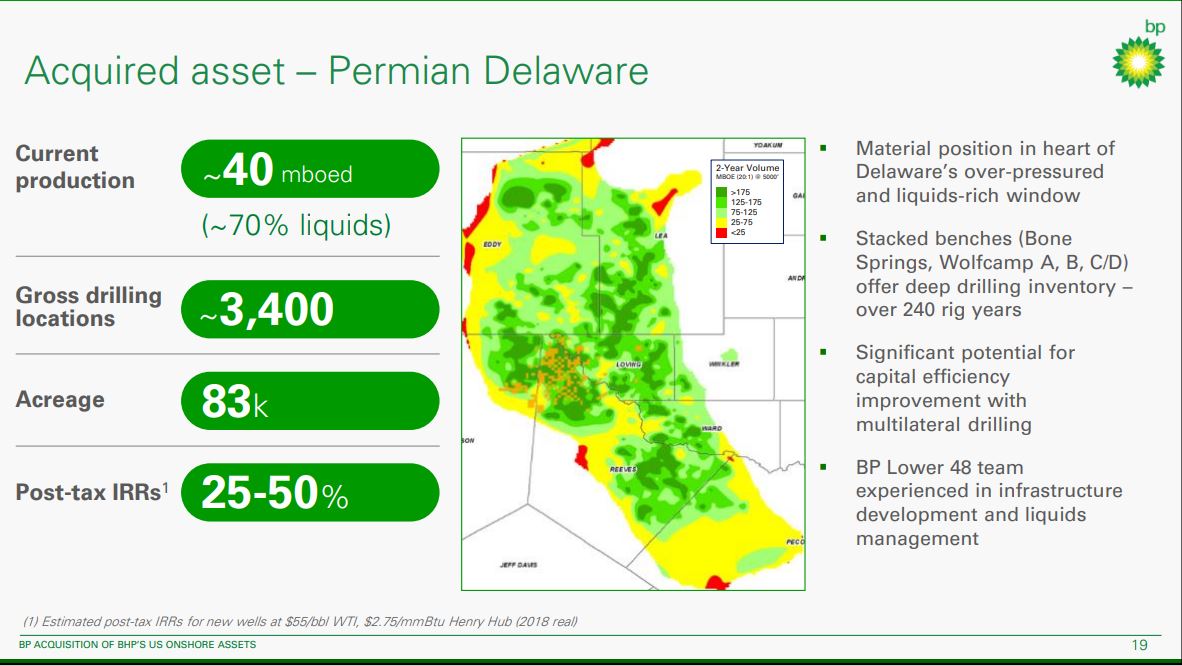Image resolution: width=1182 pixels, height=666 pixels.
Task: Select the '25-50%' IRR pill
Action: click(310, 493)
